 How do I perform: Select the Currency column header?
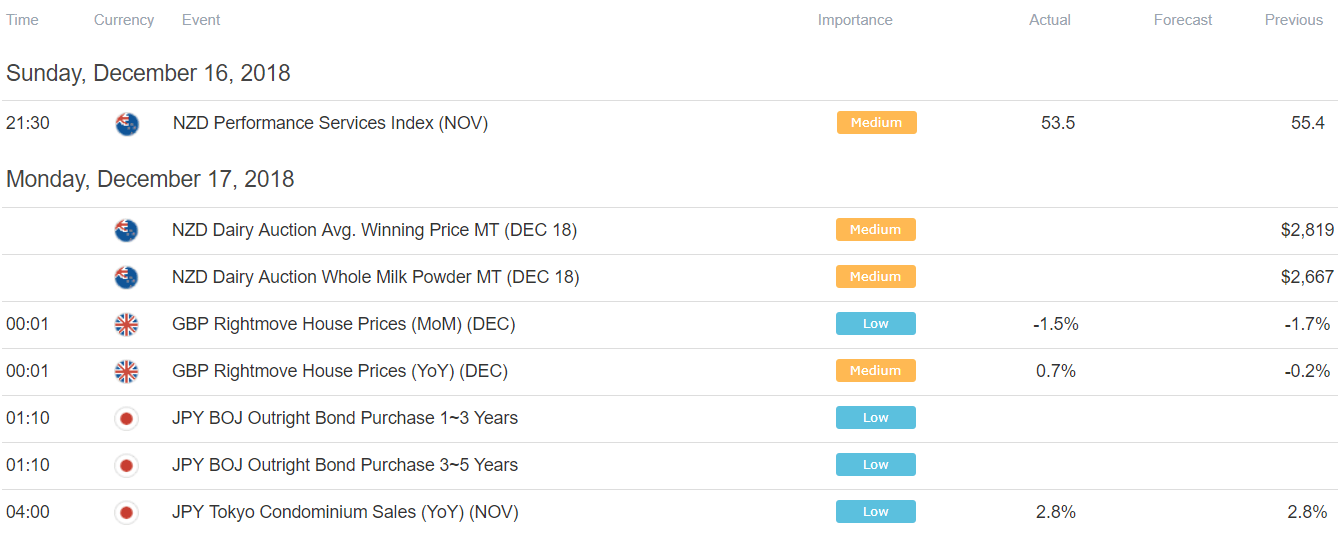(124, 20)
